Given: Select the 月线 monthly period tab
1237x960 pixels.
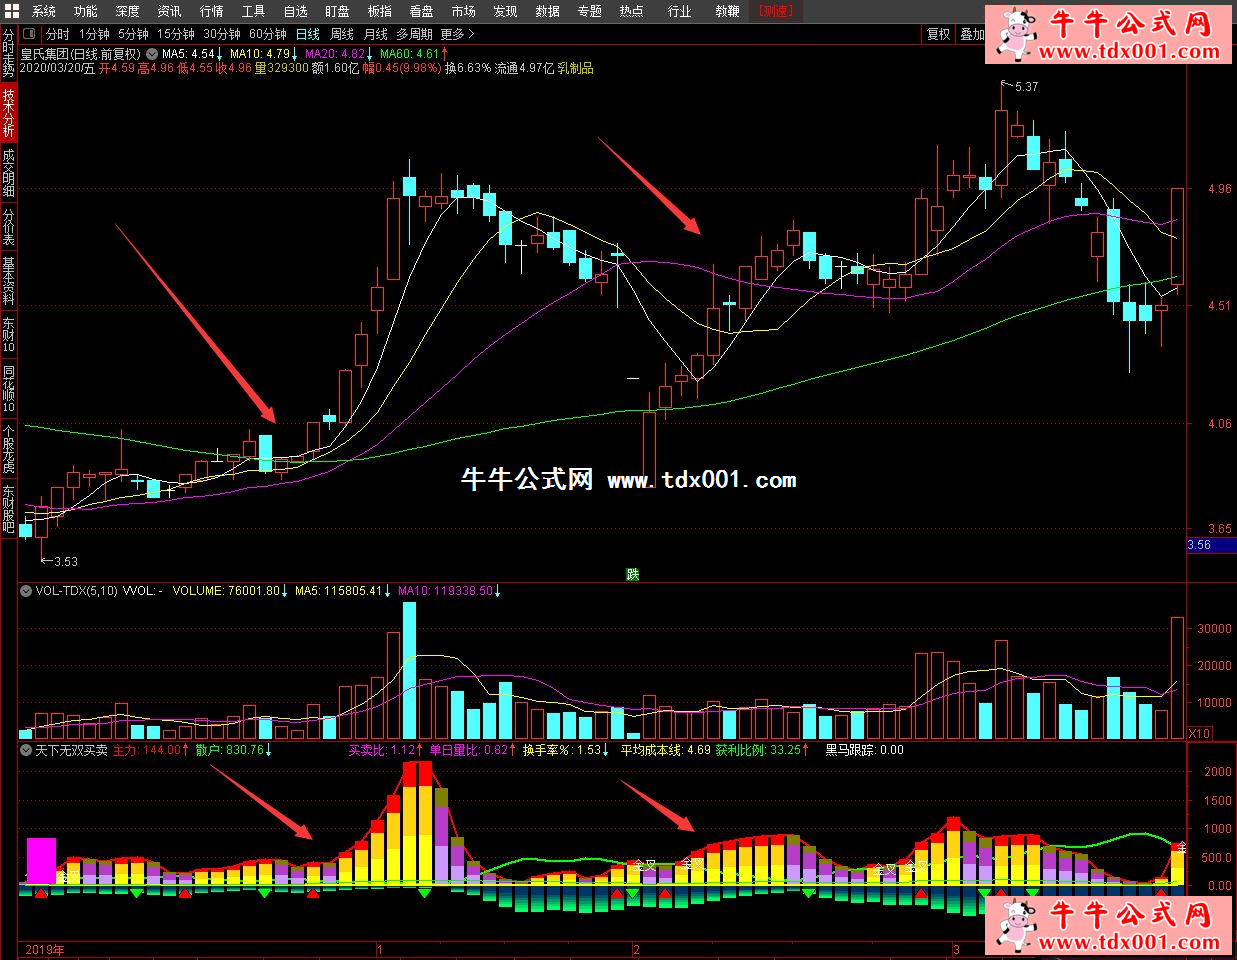Looking at the screenshot, I should pyautogui.click(x=376, y=34).
